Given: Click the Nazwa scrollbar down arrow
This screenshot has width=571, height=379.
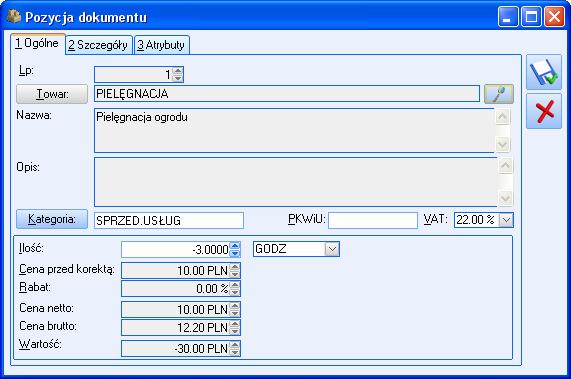Looking at the screenshot, I should click(x=503, y=145).
